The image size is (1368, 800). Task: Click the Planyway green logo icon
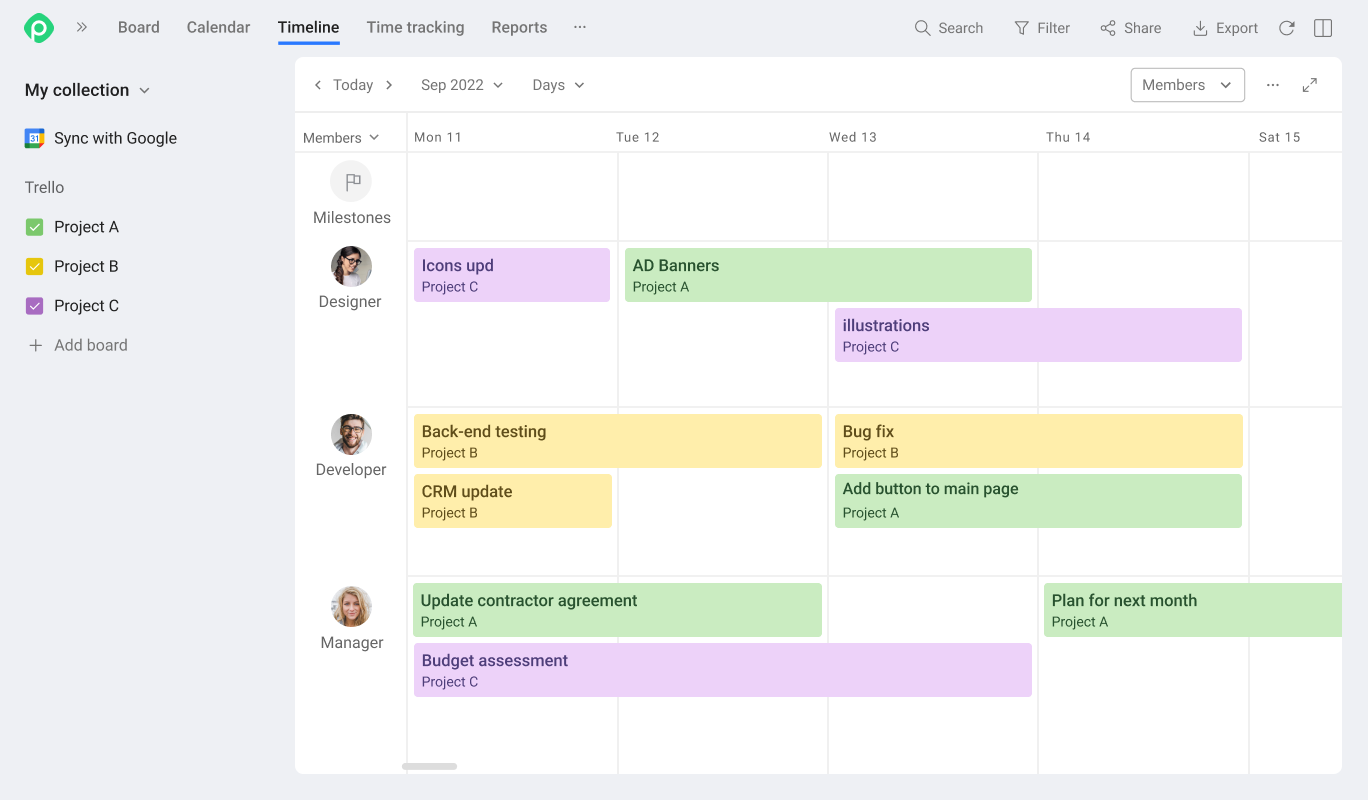(x=39, y=28)
